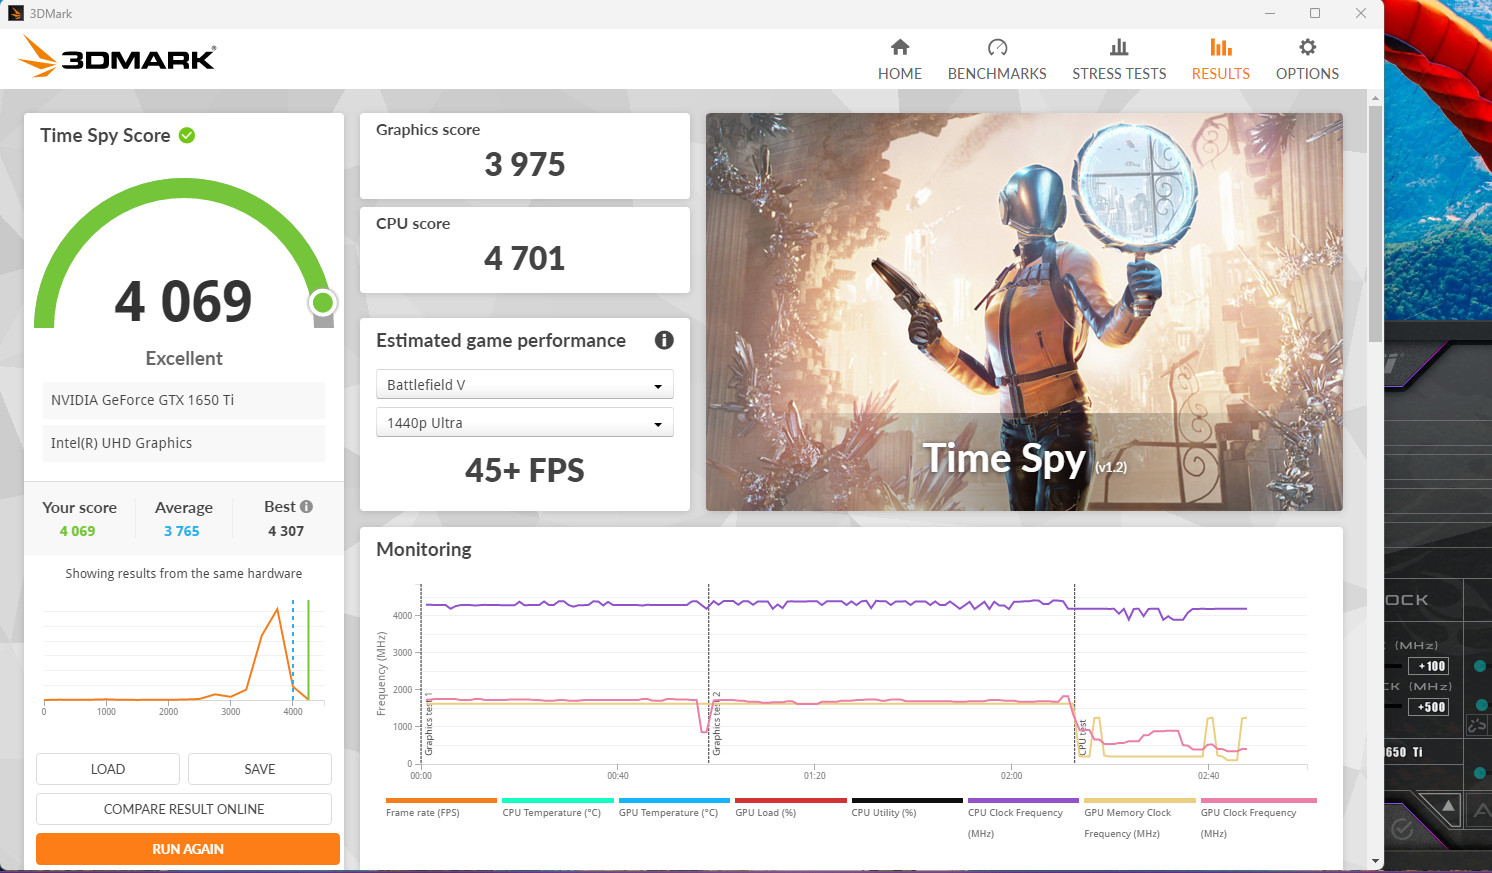Click the Time Spy Score heading
This screenshot has height=873, width=1492.
click(105, 135)
